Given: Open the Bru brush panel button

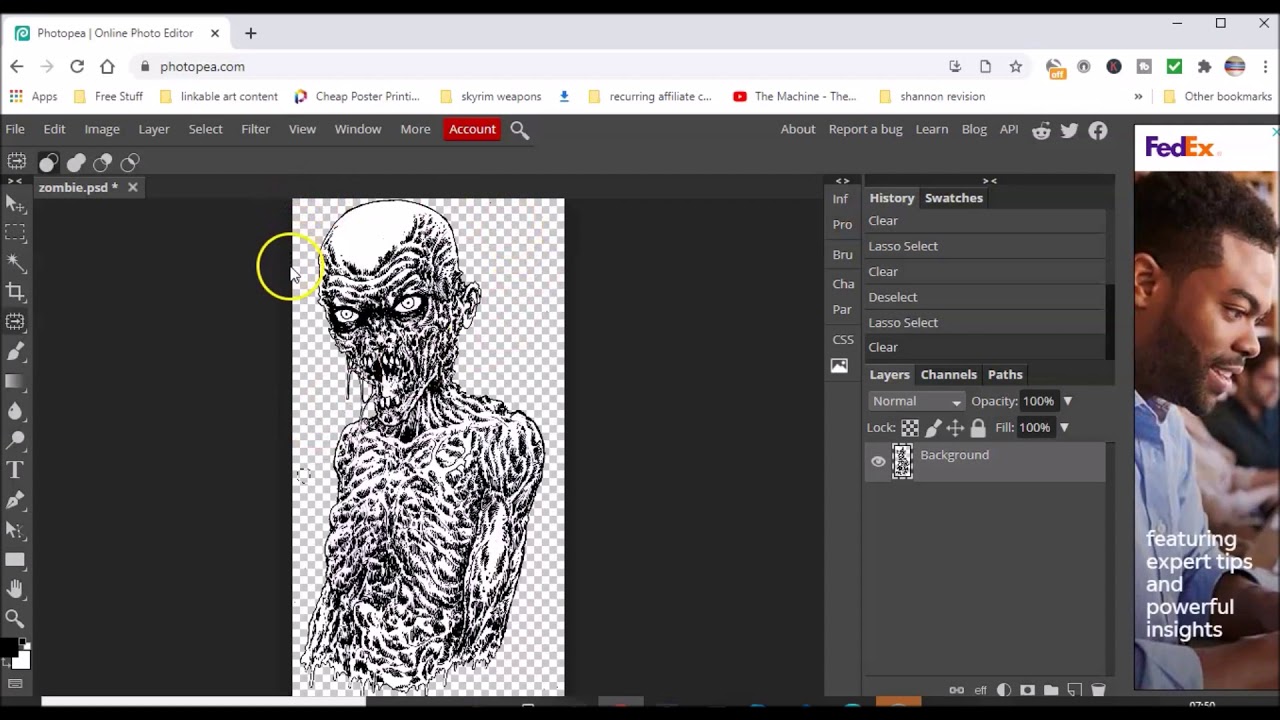Looking at the screenshot, I should [x=843, y=255].
